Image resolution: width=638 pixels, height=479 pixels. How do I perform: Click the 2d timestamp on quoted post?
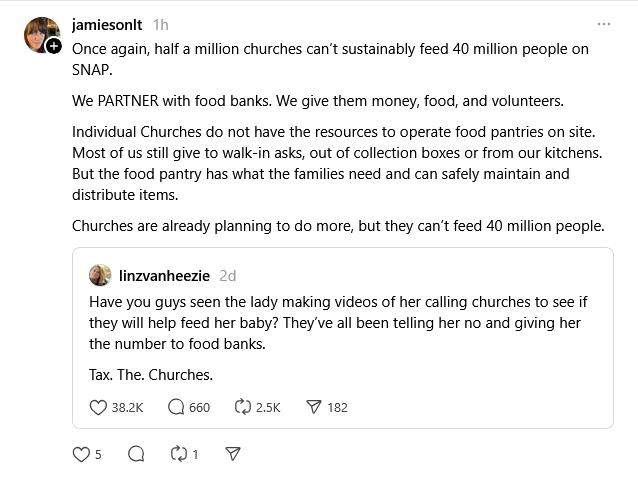tap(228, 275)
